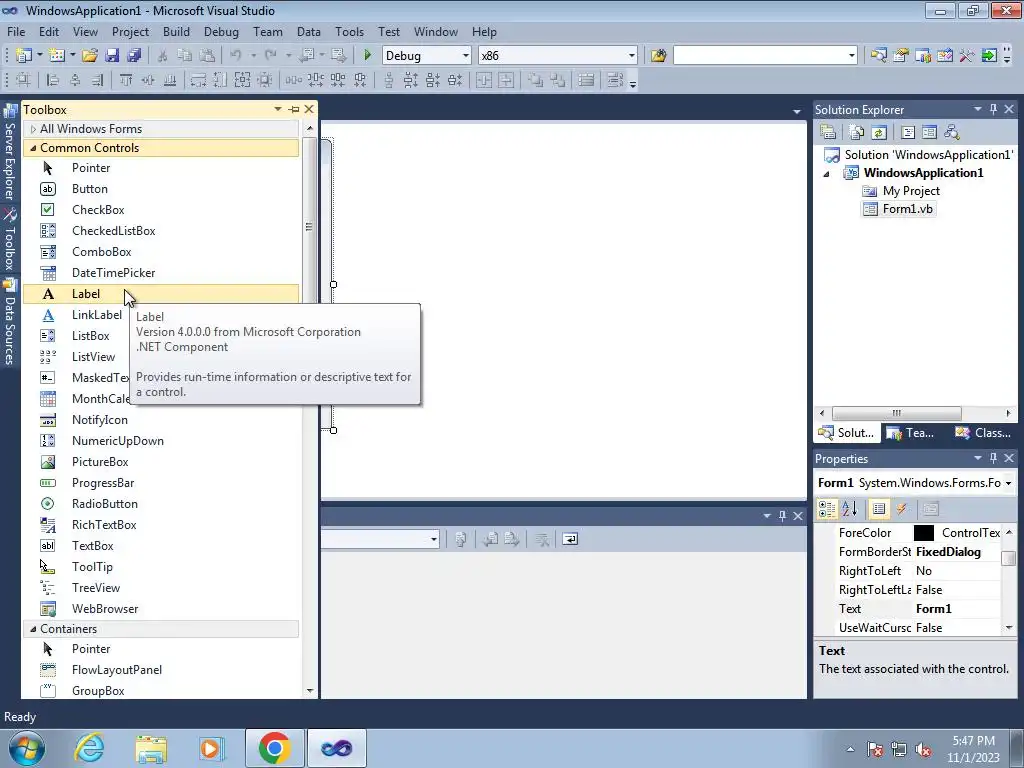Click the Align to Grid layout icon
Viewport: 1024px width, 768px height.
(23, 80)
